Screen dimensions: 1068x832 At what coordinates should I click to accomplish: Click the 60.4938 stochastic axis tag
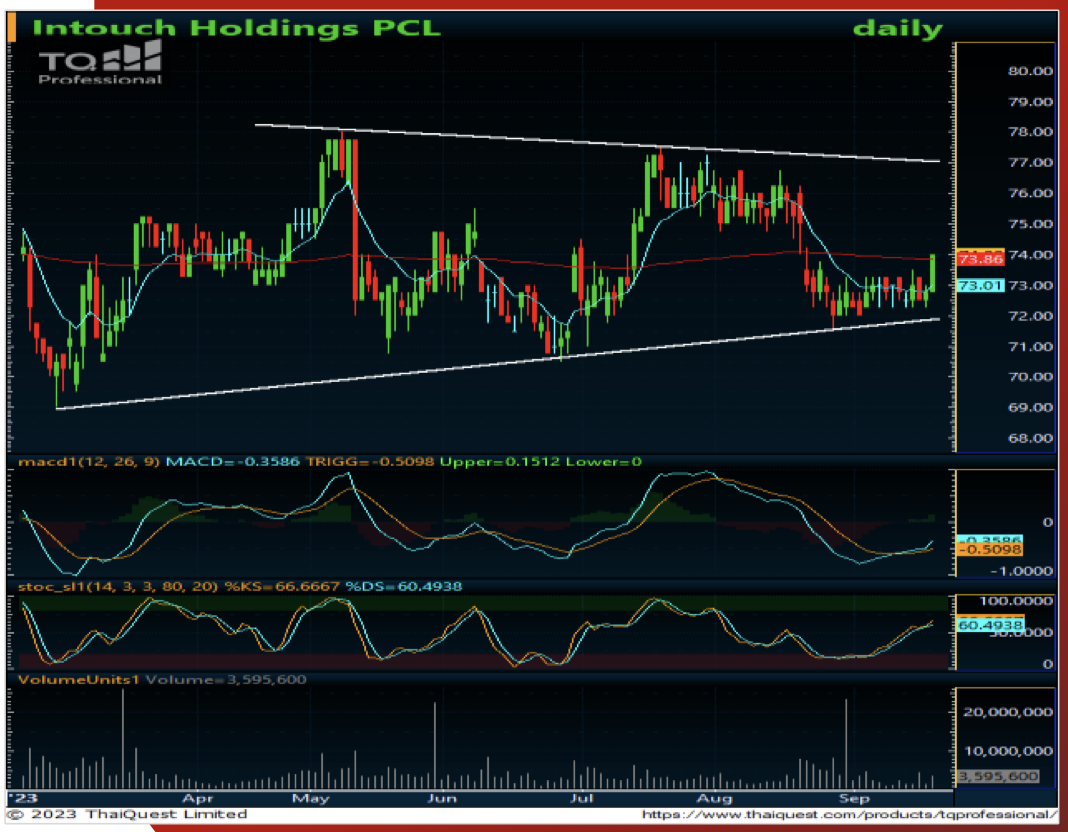click(990, 625)
